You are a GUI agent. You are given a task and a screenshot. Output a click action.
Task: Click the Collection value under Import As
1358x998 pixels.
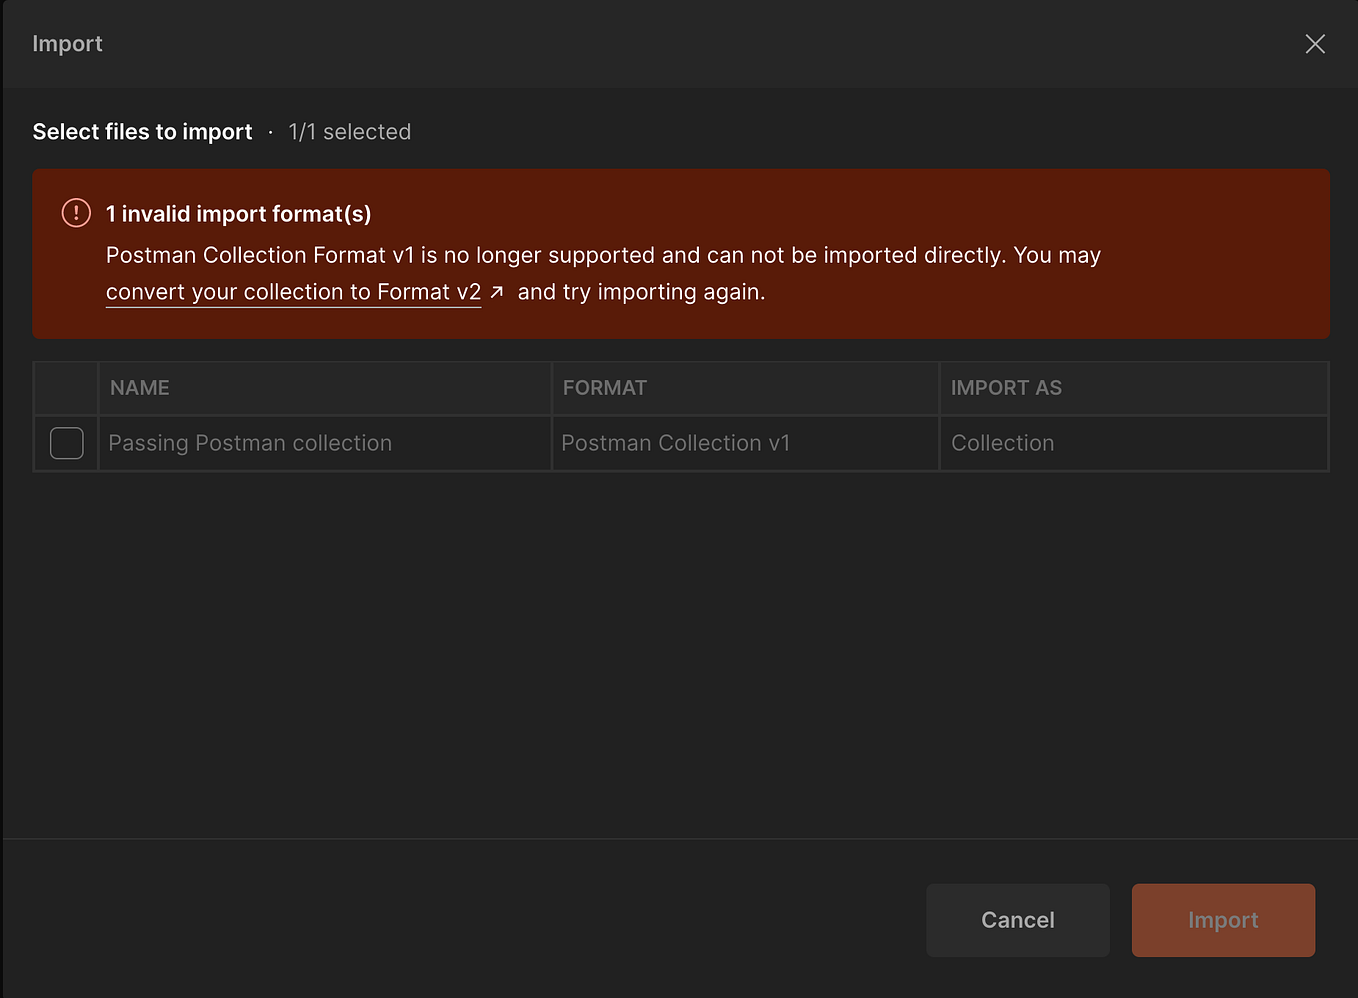point(1002,443)
